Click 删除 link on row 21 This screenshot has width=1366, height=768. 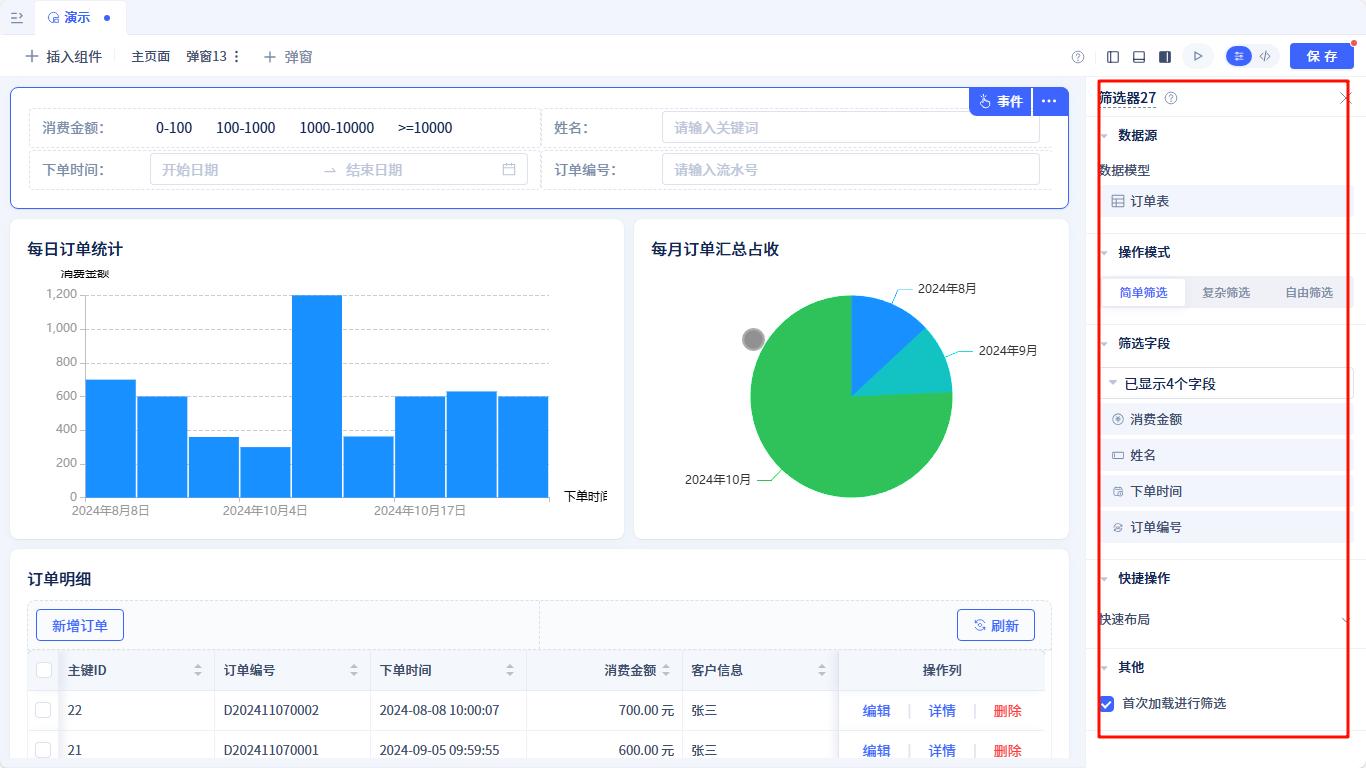1007,750
